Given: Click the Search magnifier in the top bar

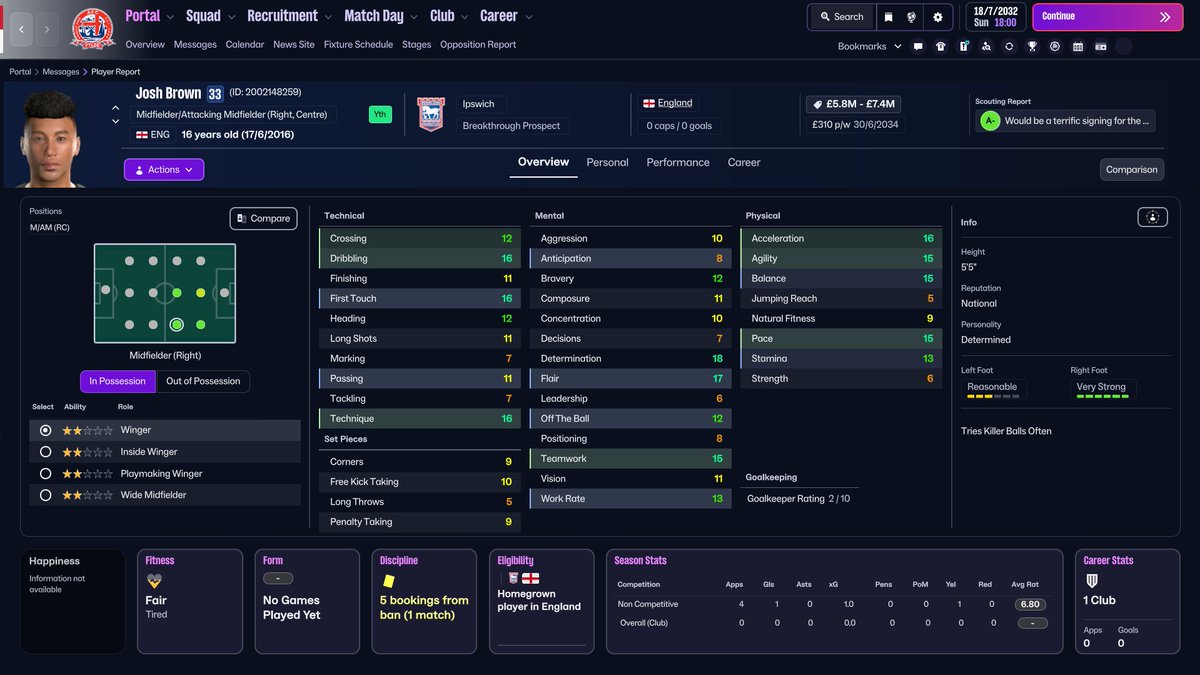Looking at the screenshot, I should (x=840, y=16).
